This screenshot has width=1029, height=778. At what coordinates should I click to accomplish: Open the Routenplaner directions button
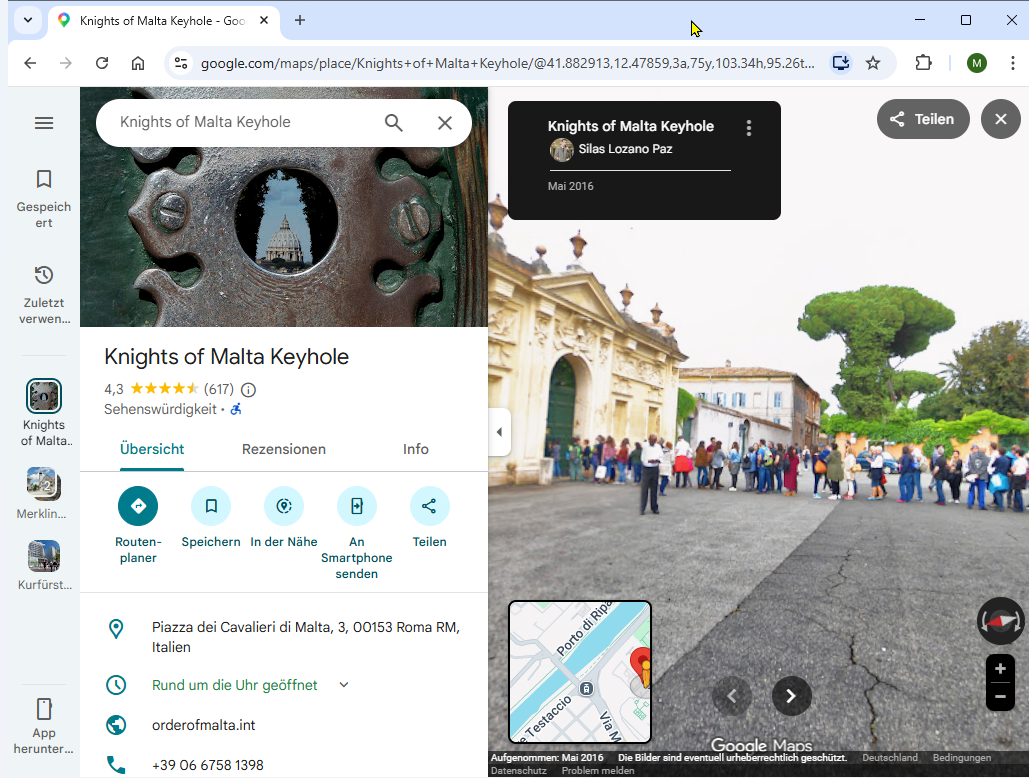click(x=138, y=506)
